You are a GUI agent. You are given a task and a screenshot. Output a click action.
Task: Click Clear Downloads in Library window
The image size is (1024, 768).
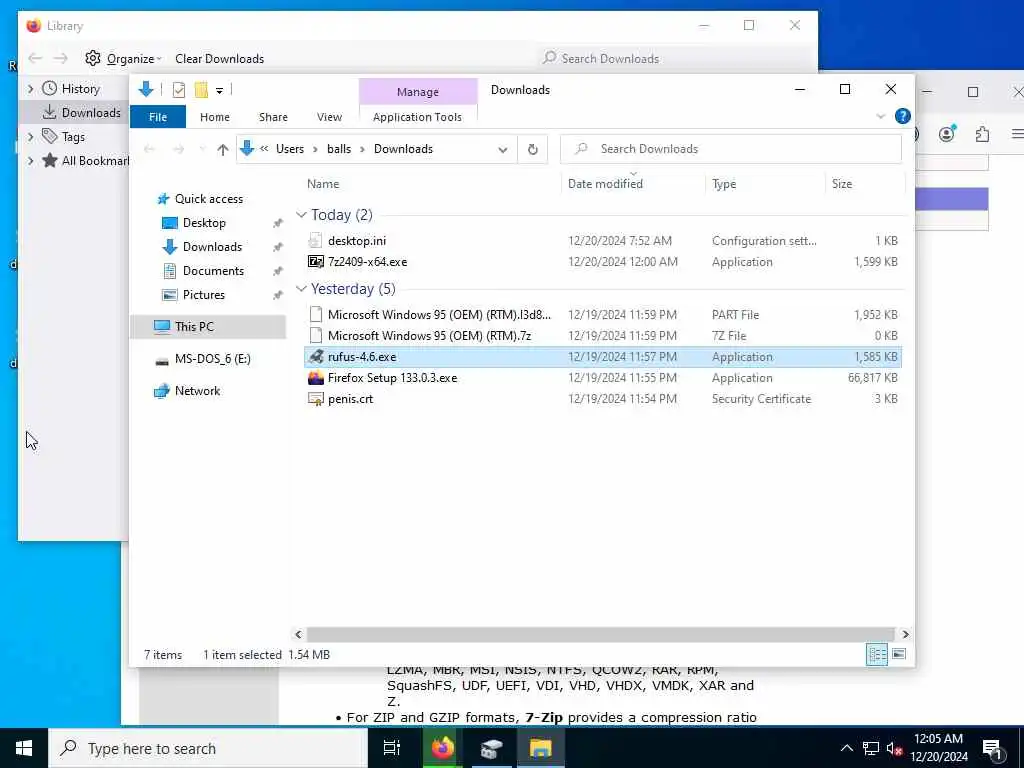[219, 59]
